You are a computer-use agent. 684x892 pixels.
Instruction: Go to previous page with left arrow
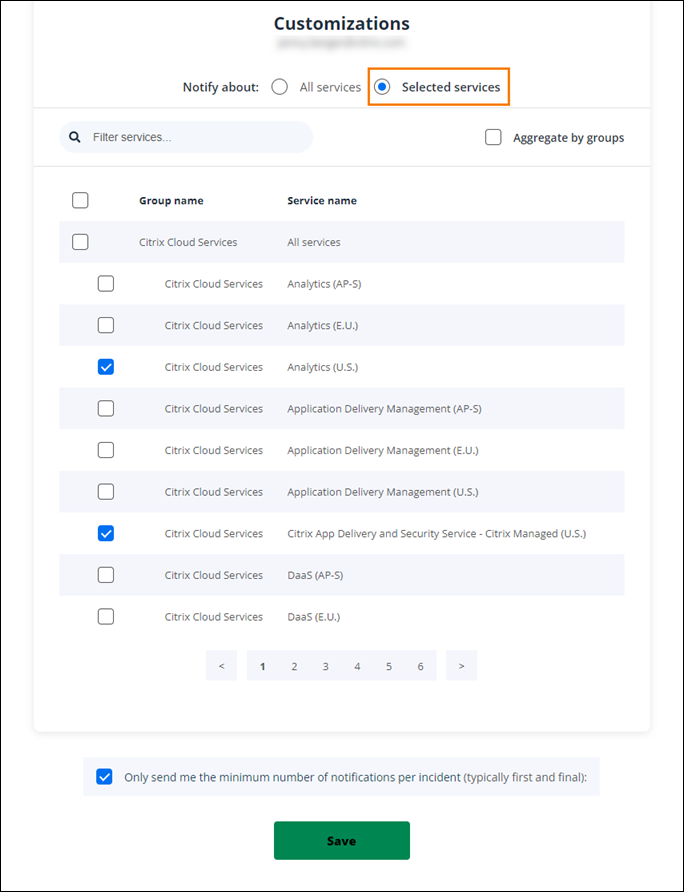(x=221, y=666)
